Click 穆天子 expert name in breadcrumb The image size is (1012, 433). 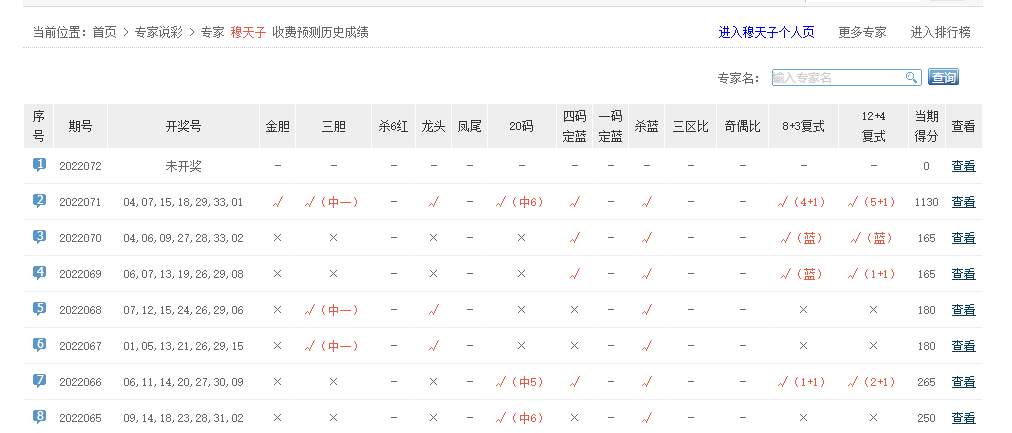(x=248, y=32)
